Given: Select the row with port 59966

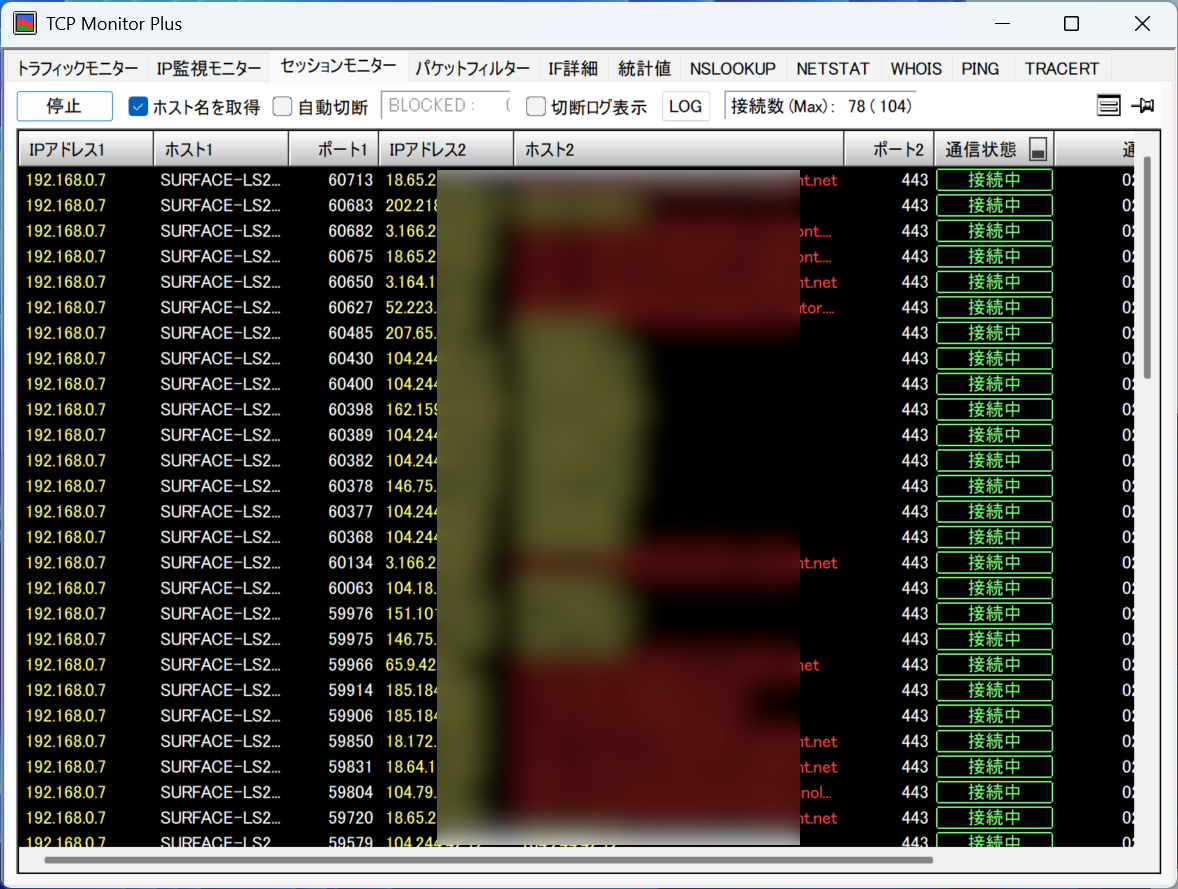Looking at the screenshot, I should (x=576, y=666).
